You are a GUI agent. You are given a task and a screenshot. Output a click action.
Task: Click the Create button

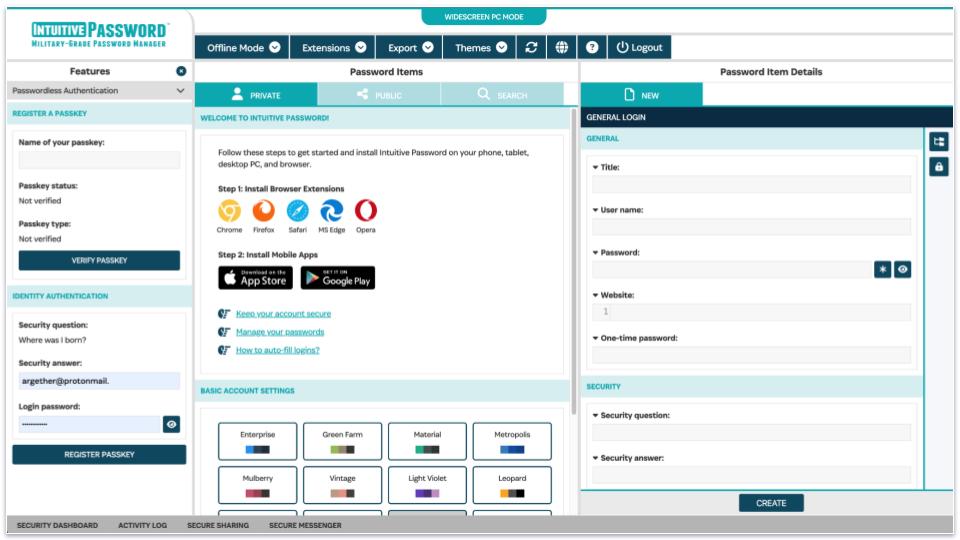point(771,503)
